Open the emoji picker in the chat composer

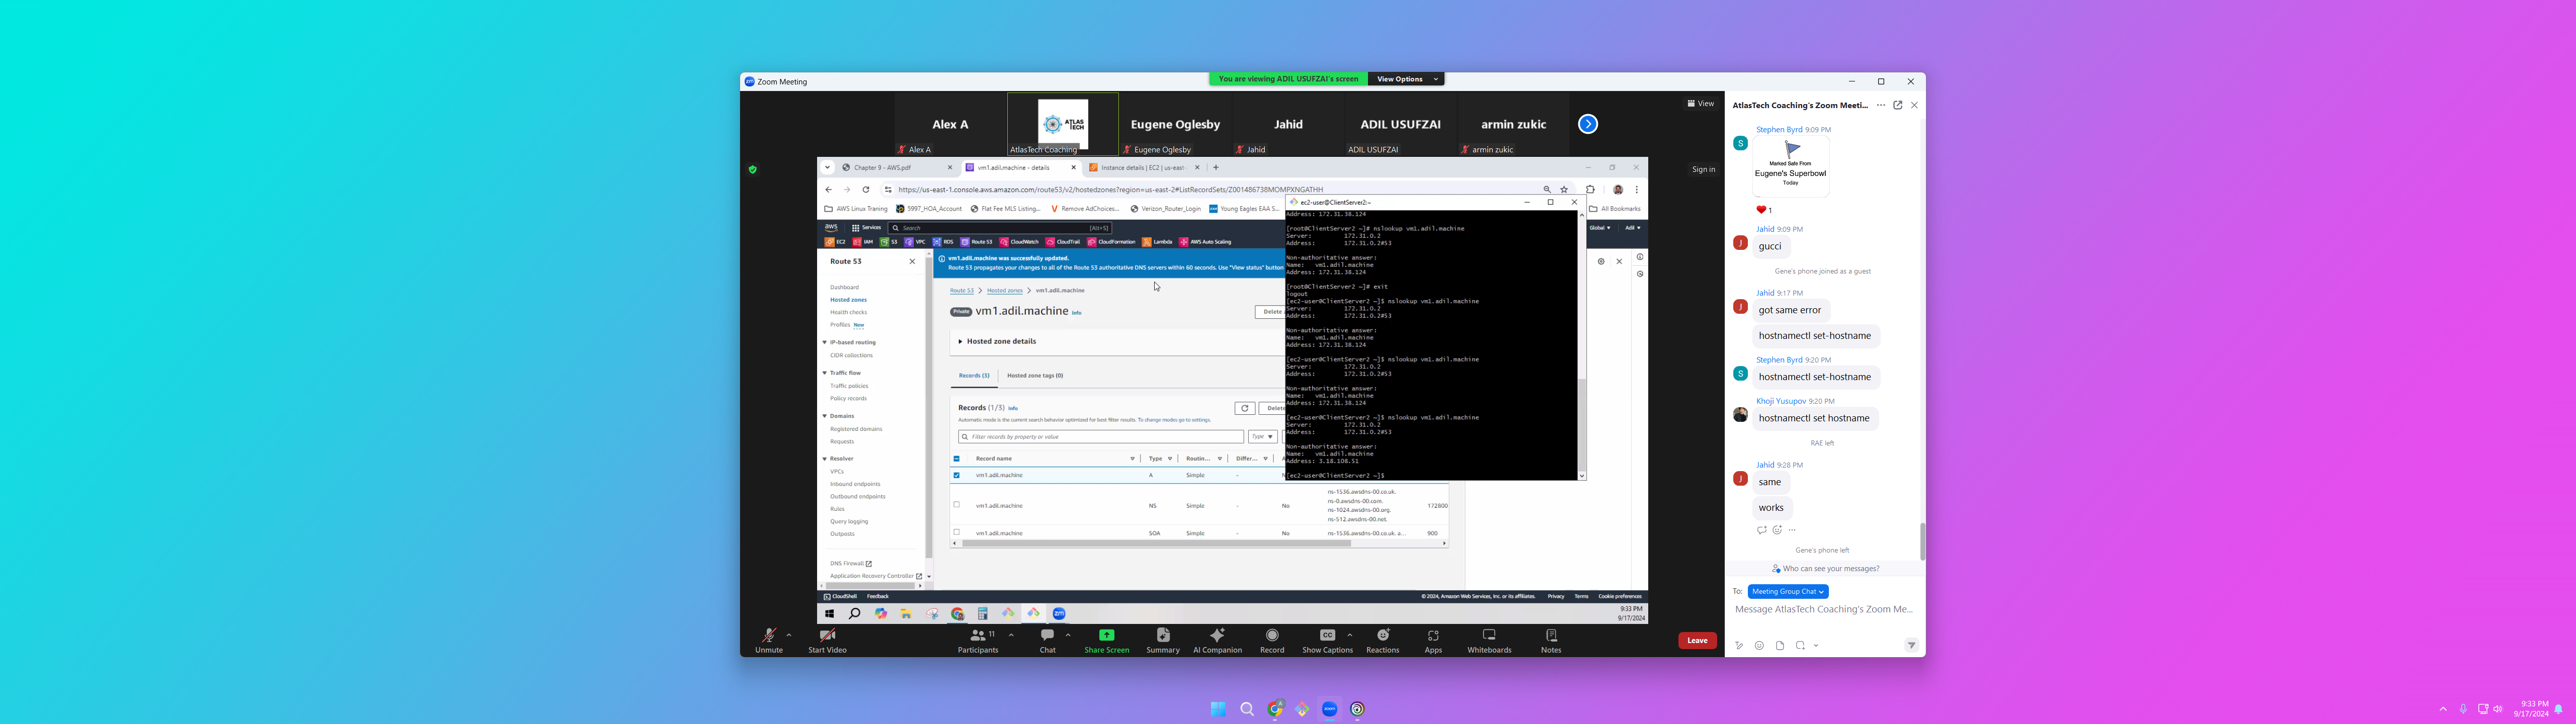(x=1759, y=646)
